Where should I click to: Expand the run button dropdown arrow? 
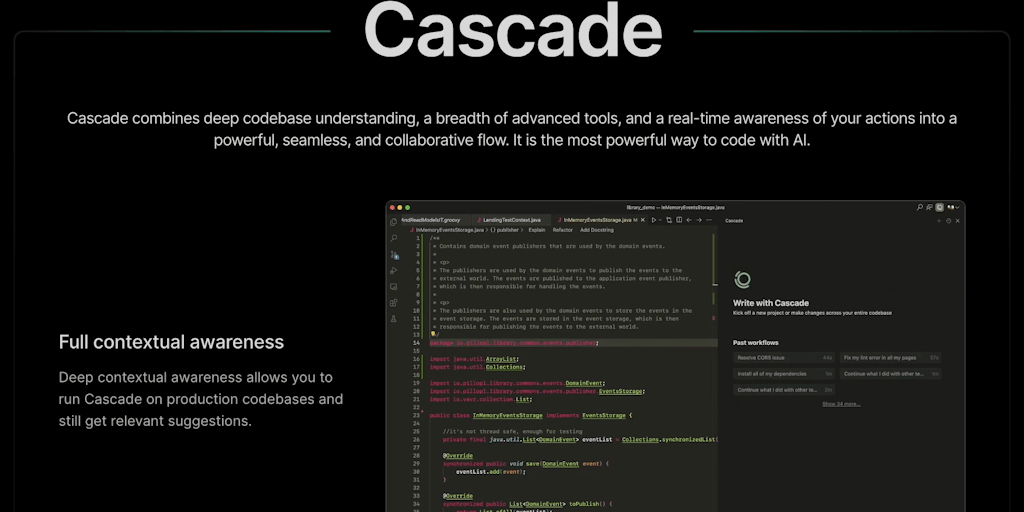(x=661, y=219)
